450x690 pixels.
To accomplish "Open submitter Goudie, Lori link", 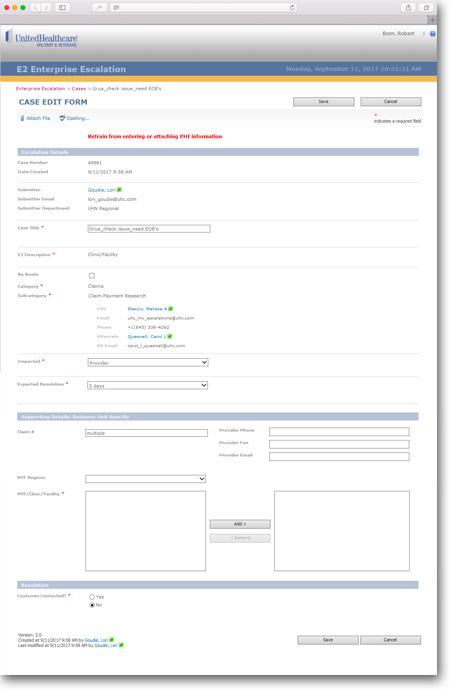I will pos(102,190).
